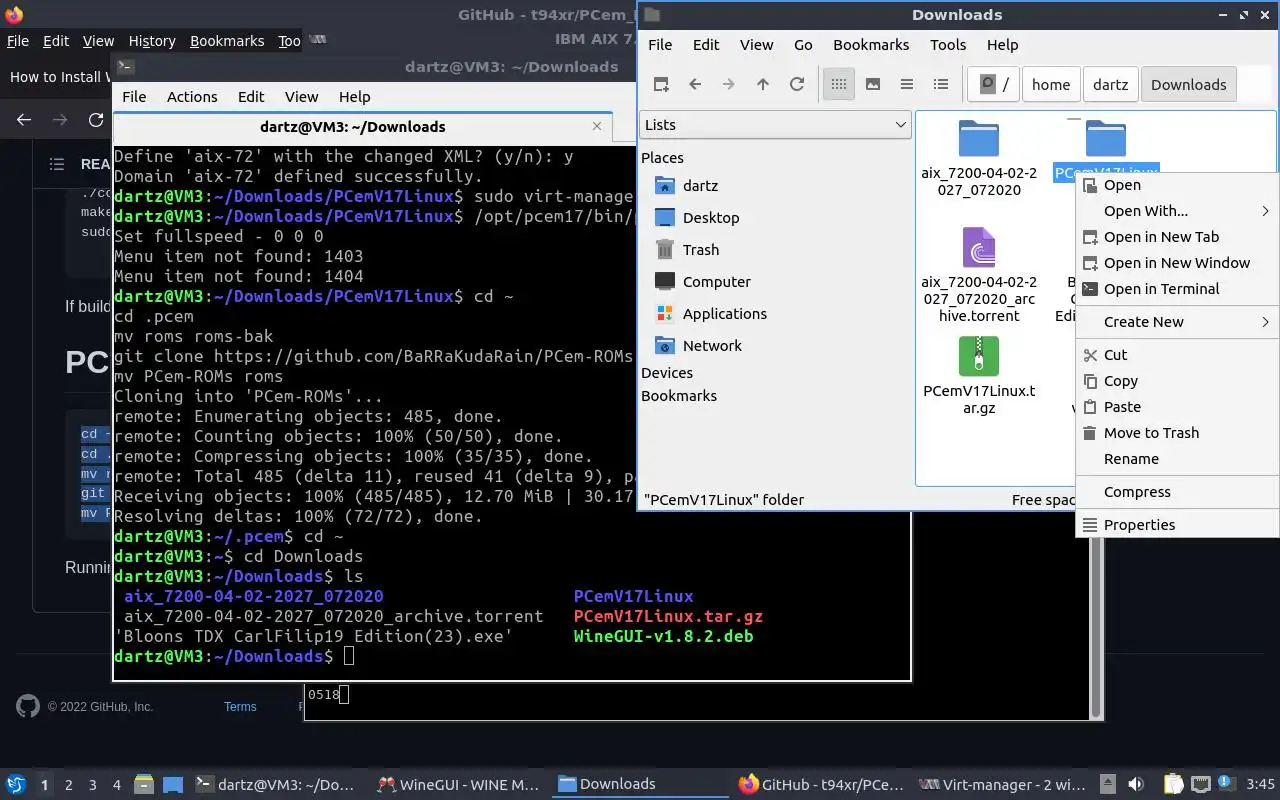Open a new tab in file manager toolbar
This screenshot has height=800, width=1280.
tap(661, 85)
